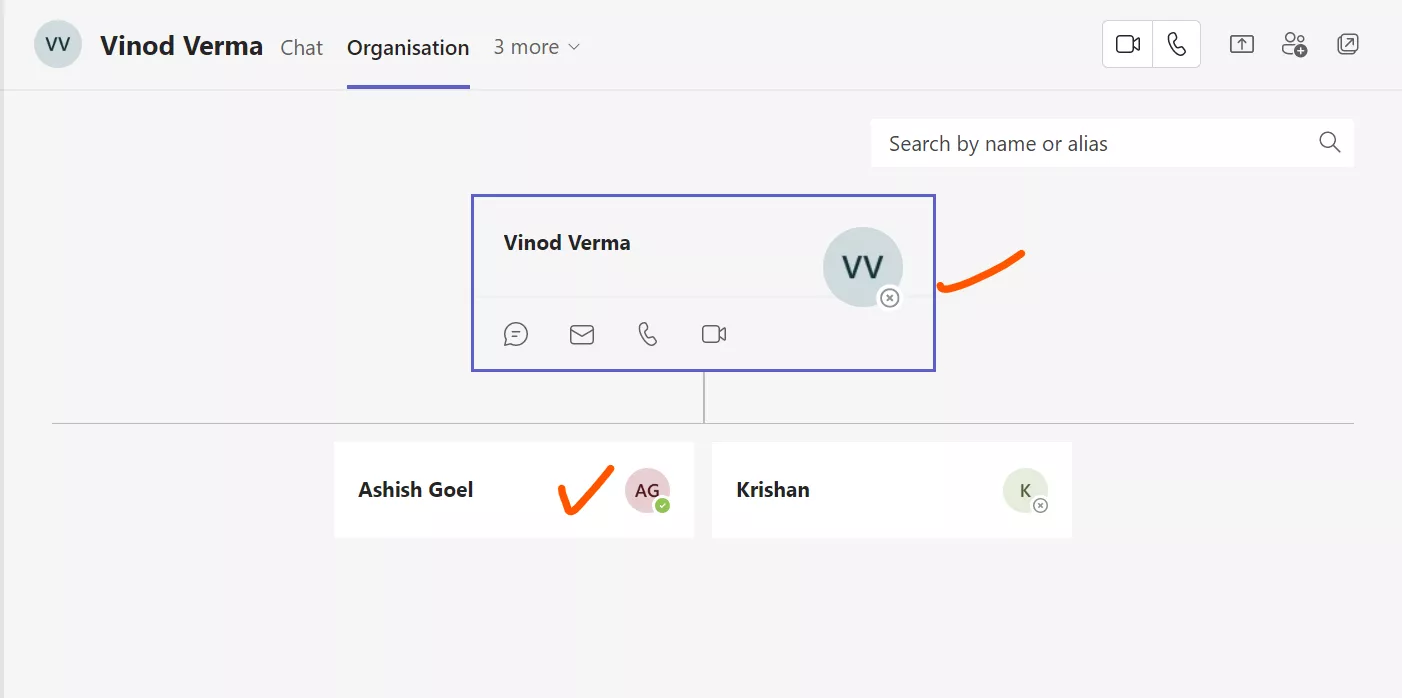
Task: Click the status badge on Vinod's large avatar
Action: tap(889, 298)
